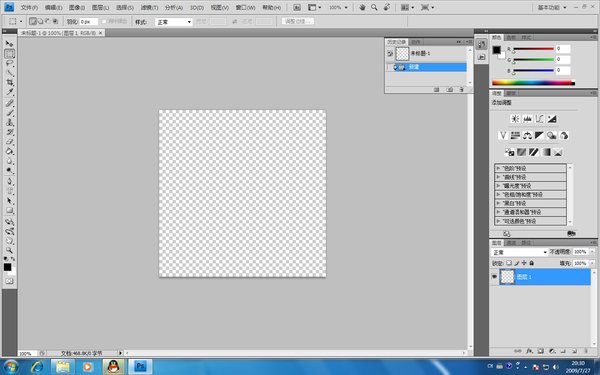Switch to the 历史记录 History panel tab
This screenshot has height=375, width=600.
pyautogui.click(x=396, y=42)
